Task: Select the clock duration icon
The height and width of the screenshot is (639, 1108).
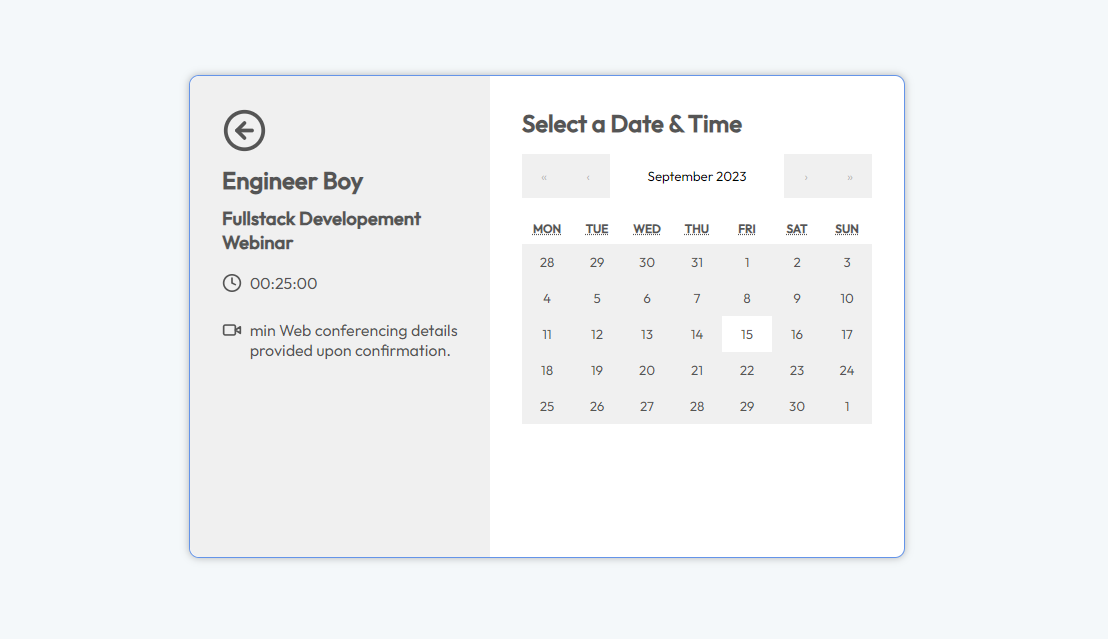Action: (230, 283)
